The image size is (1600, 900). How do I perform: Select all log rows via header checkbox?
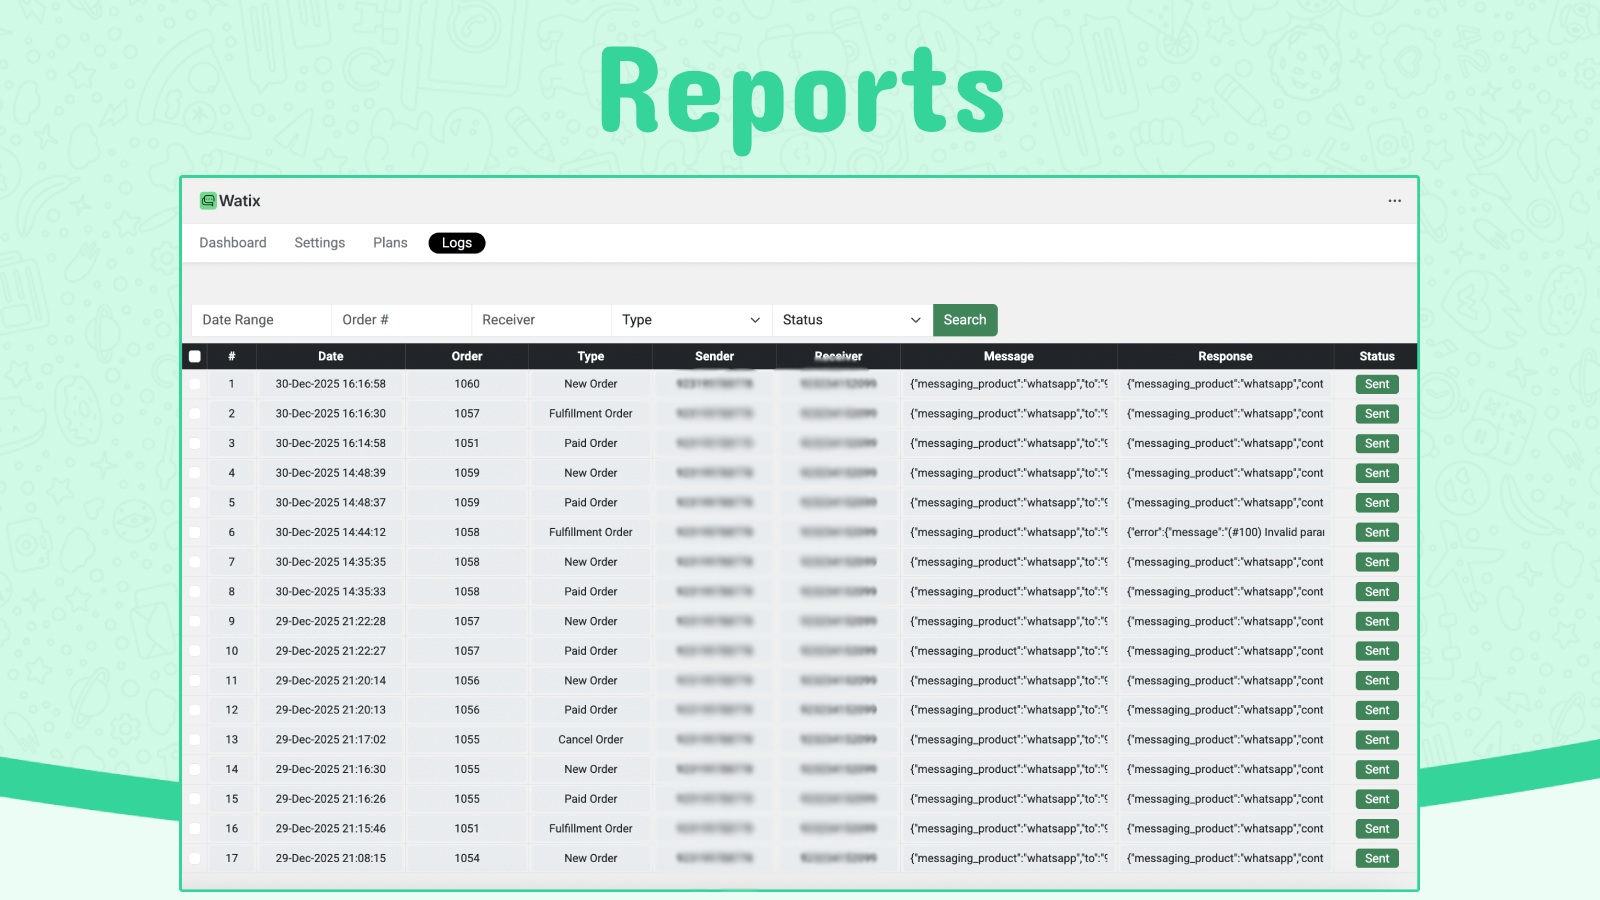(195, 355)
